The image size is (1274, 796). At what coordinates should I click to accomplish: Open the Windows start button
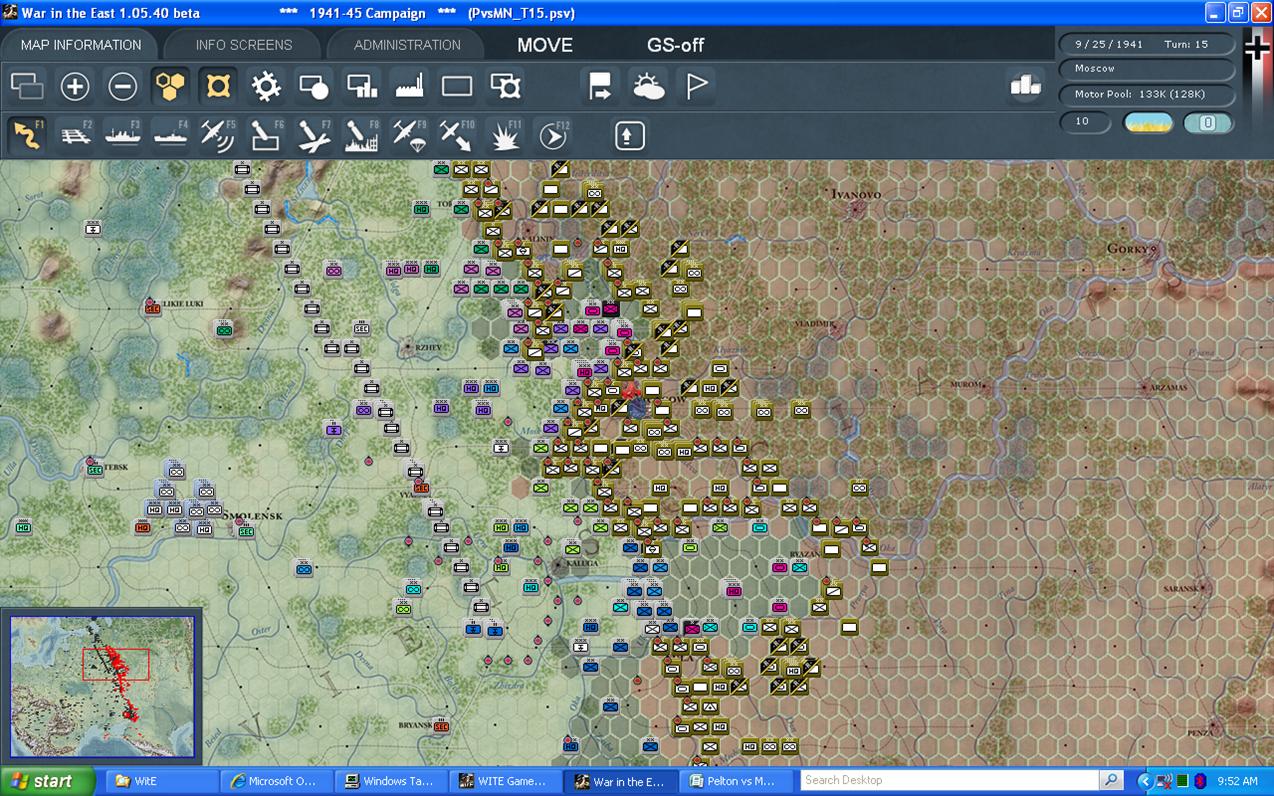pos(47,782)
